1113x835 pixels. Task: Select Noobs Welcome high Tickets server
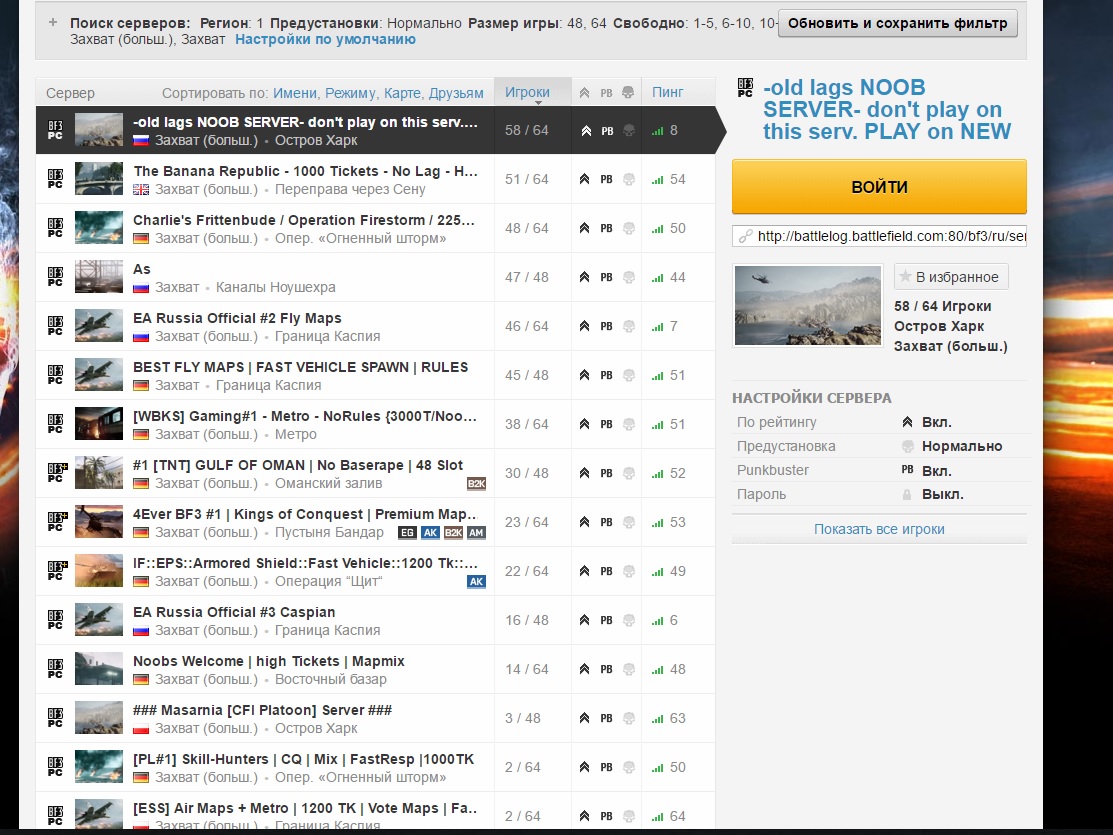[375, 669]
